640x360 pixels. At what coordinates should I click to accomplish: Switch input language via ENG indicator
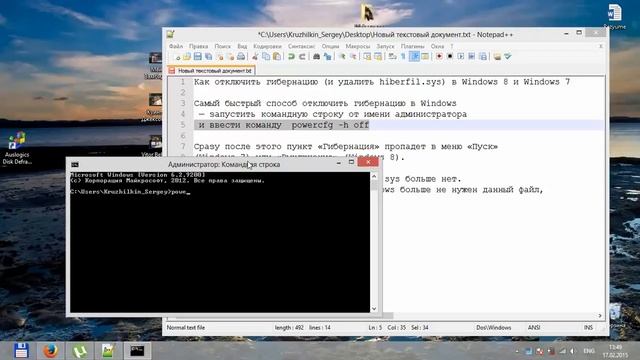tap(589, 351)
